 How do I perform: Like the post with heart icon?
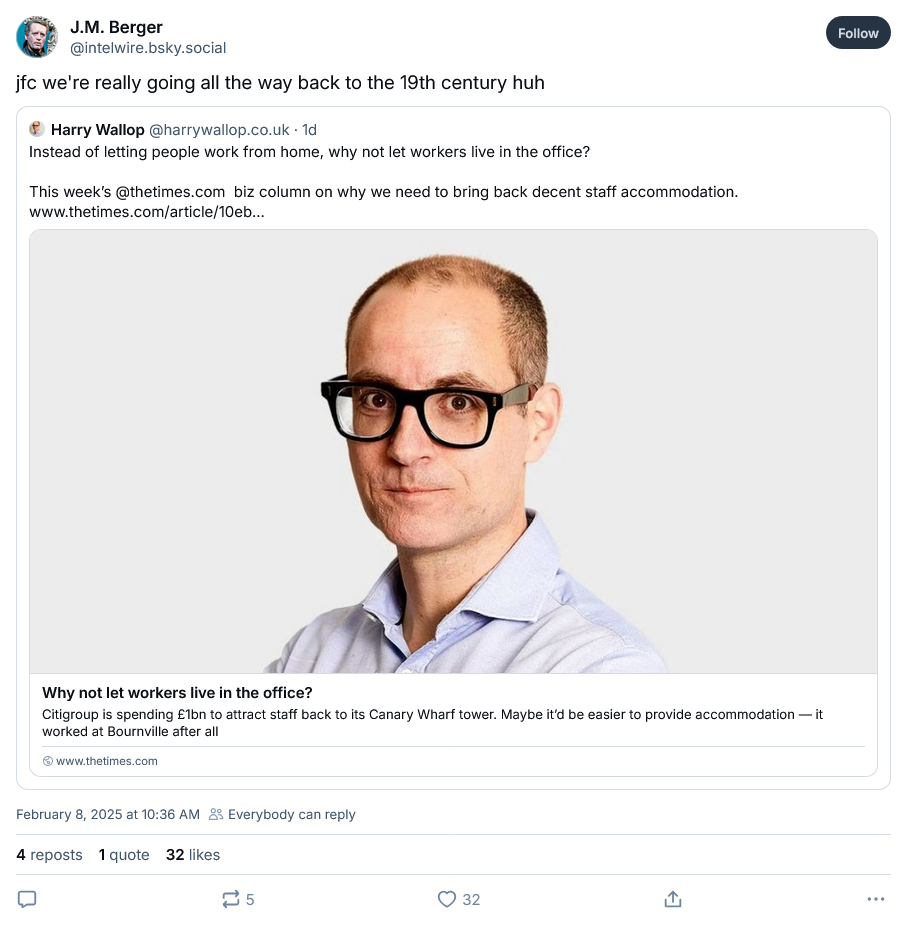pos(447,899)
